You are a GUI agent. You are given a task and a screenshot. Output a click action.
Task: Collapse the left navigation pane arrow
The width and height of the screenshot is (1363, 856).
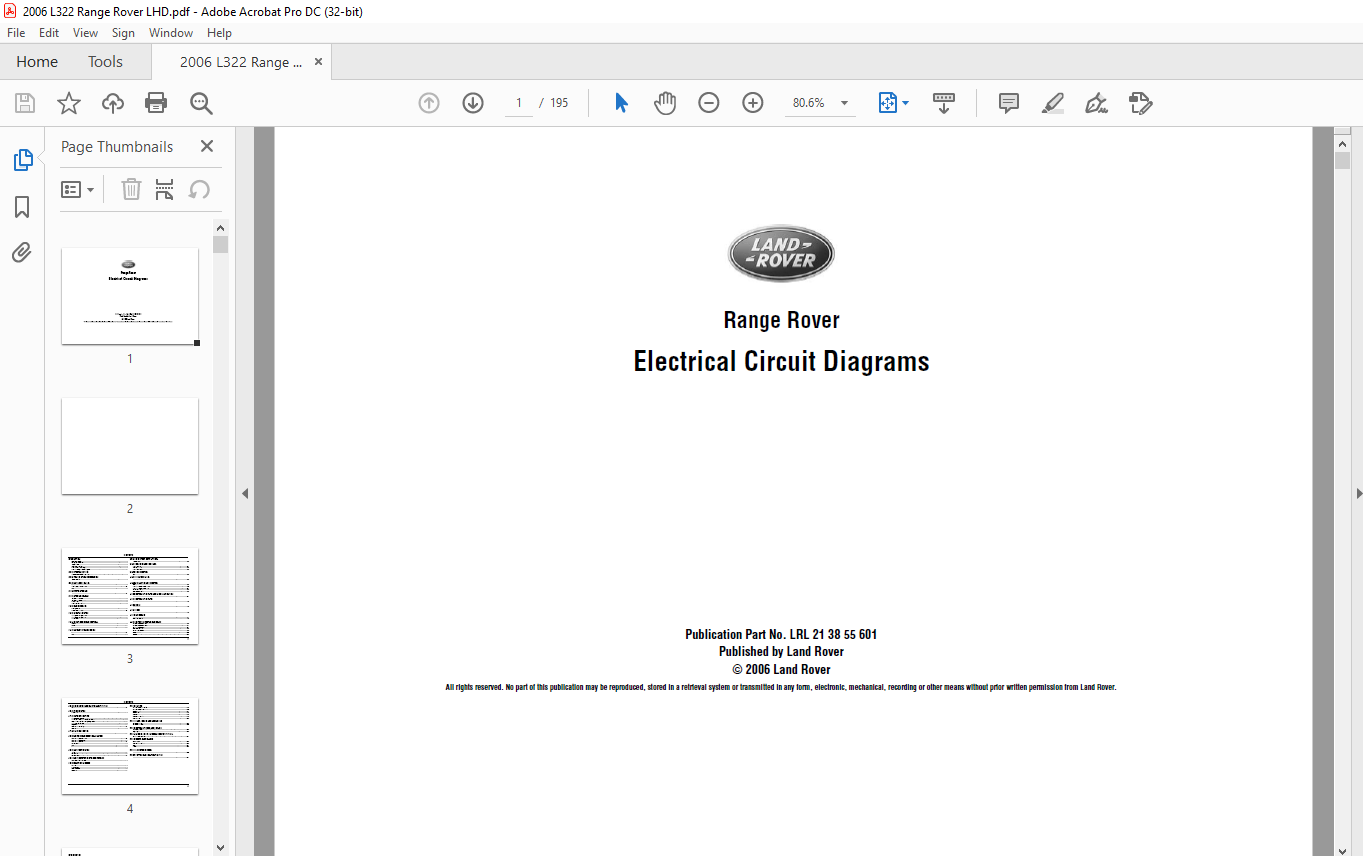click(x=245, y=493)
